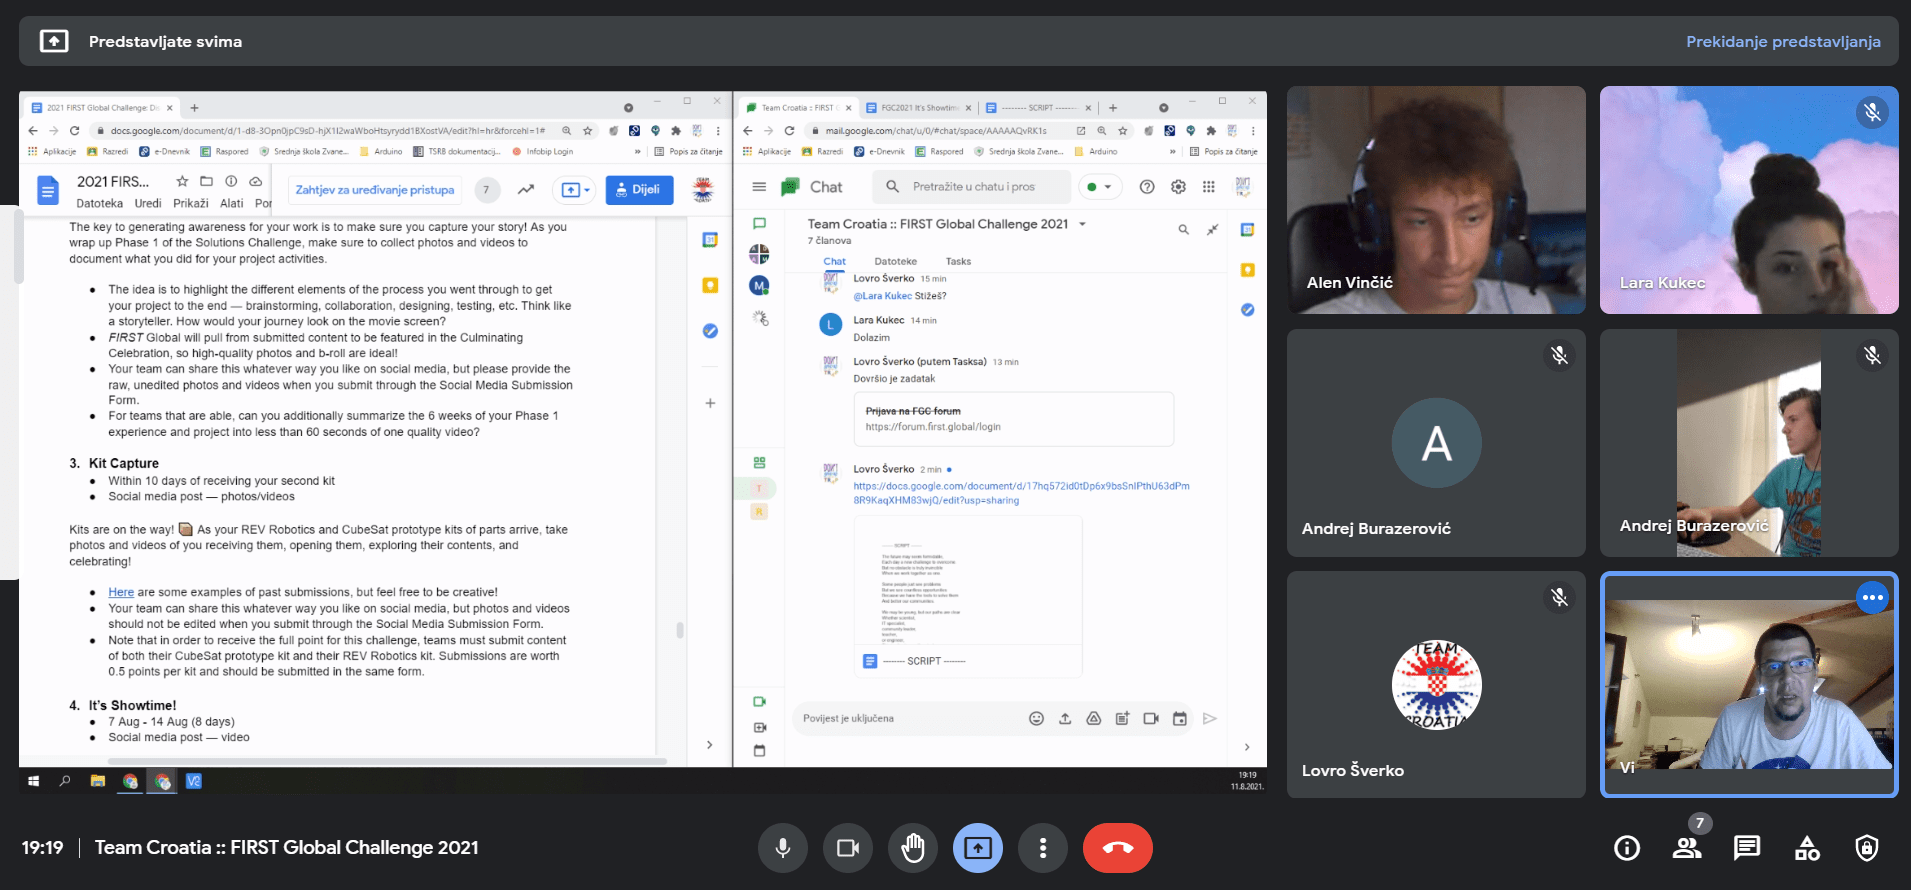
Task: Open shared docs.google.com document link
Action: tap(1021, 493)
